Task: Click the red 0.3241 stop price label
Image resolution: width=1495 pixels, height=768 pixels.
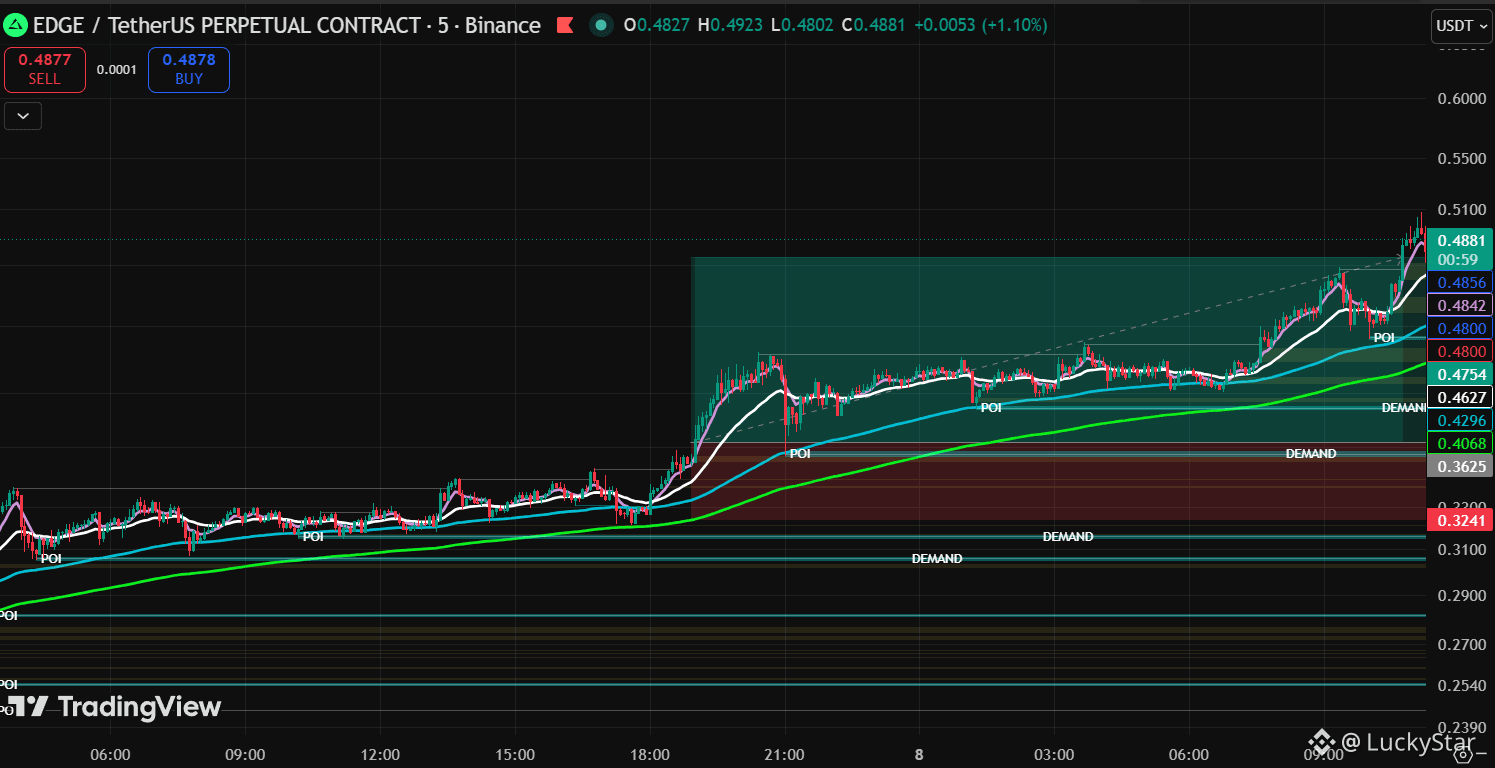Action: tap(1461, 520)
